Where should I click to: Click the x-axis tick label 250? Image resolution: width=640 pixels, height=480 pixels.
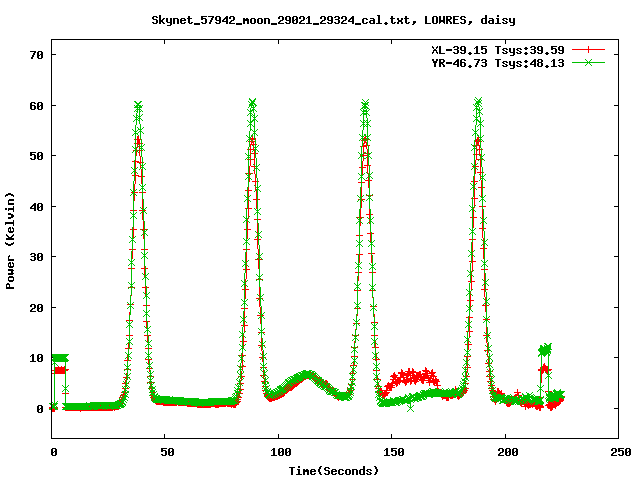coord(621,452)
